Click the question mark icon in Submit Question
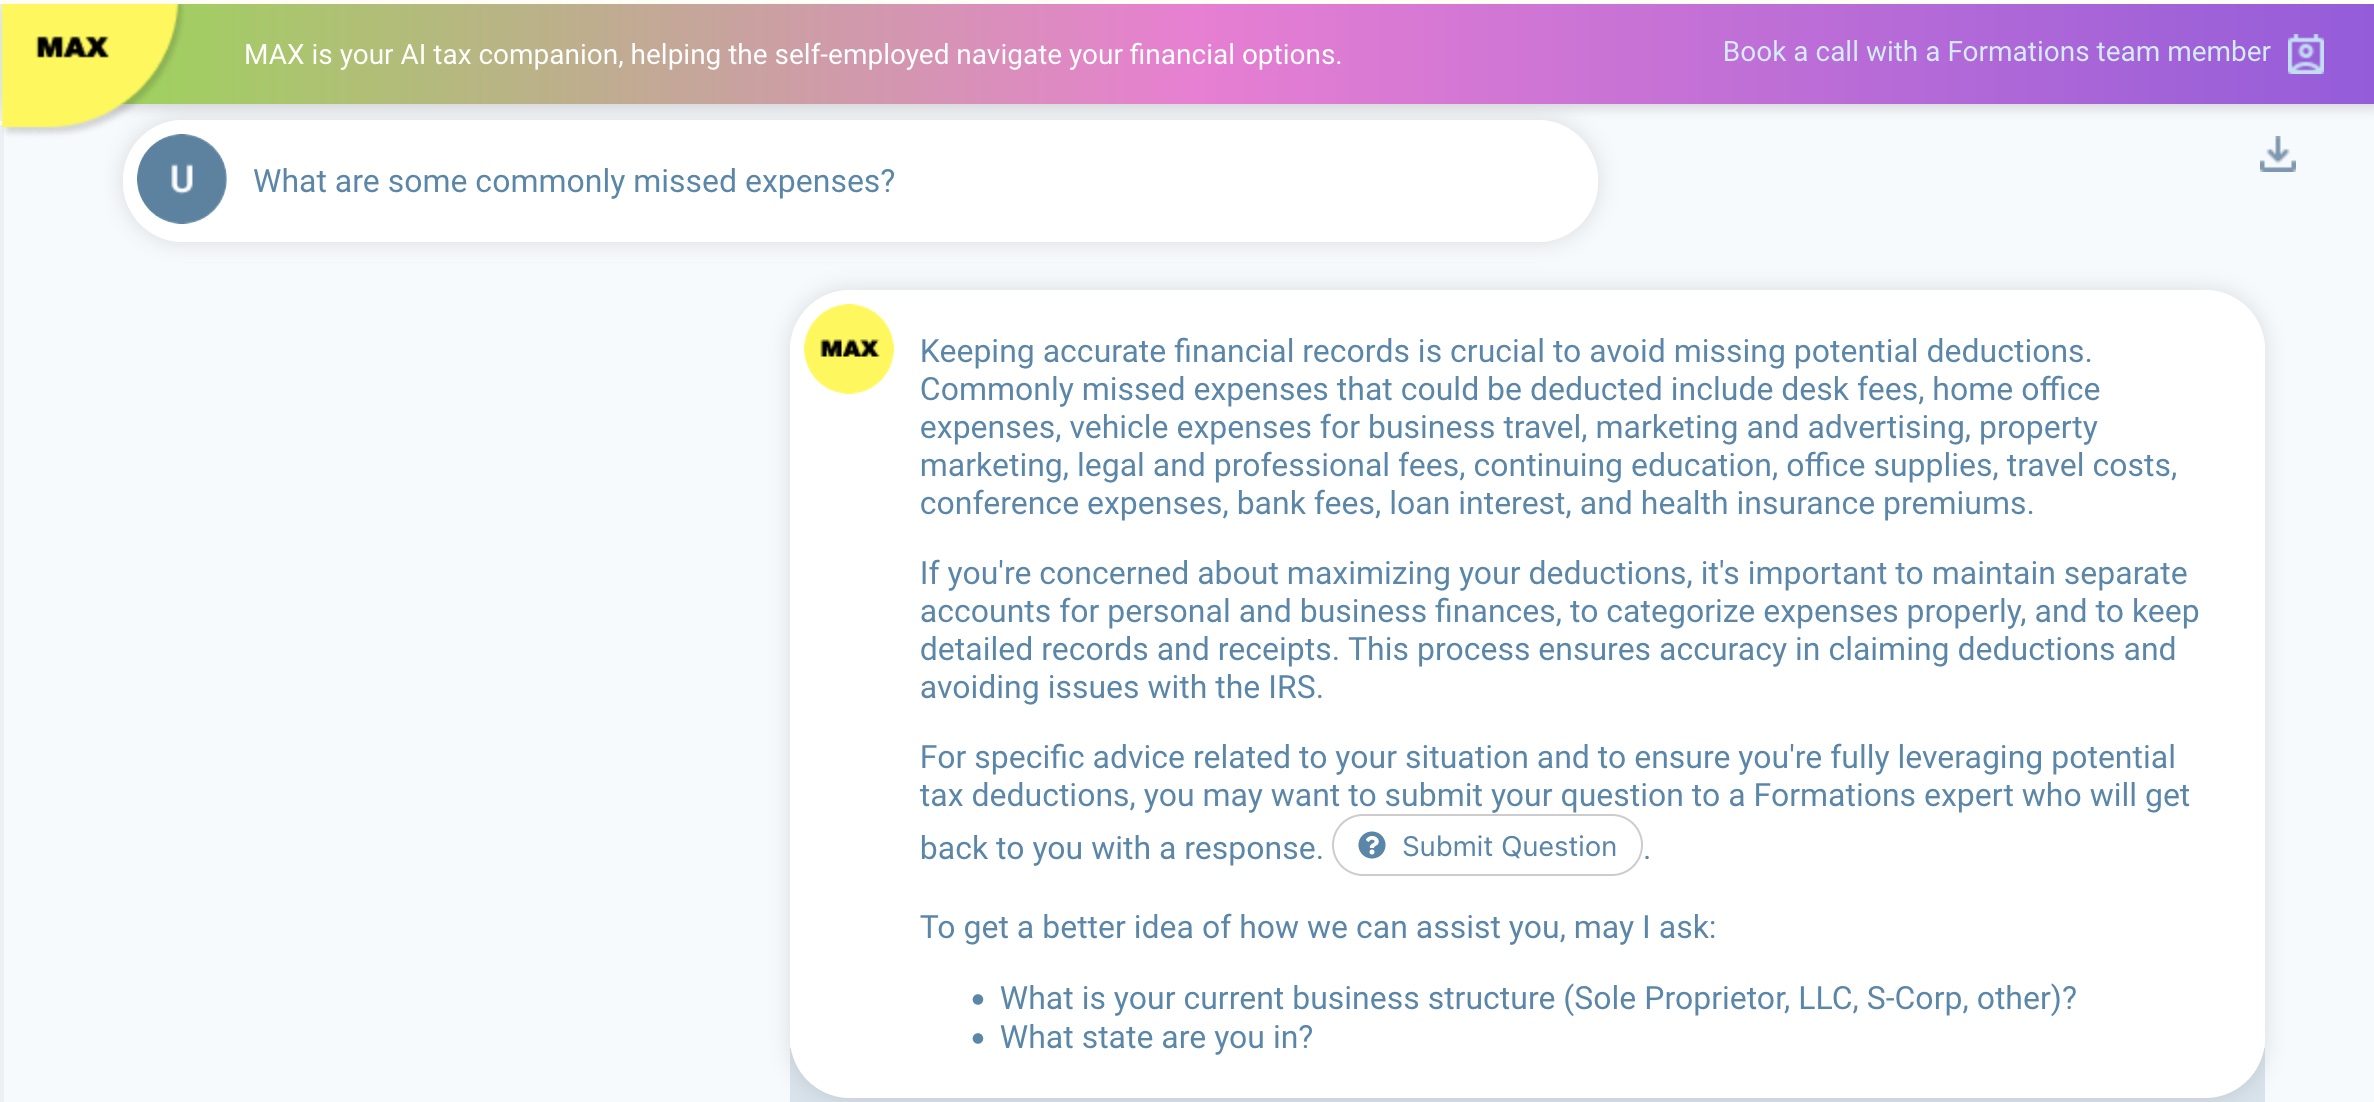The height and width of the screenshot is (1102, 2374). point(1372,846)
